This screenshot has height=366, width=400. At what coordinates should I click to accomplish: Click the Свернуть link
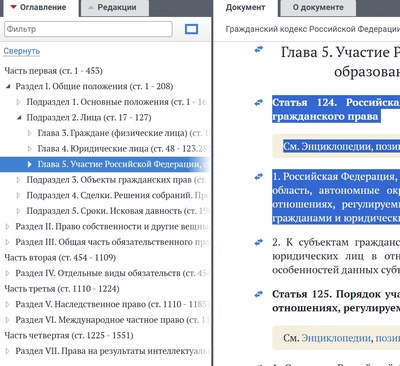click(x=22, y=51)
